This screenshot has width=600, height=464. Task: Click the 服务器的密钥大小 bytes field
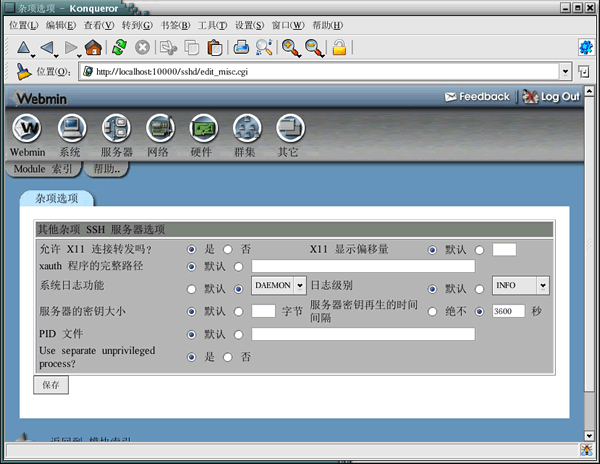pos(263,311)
